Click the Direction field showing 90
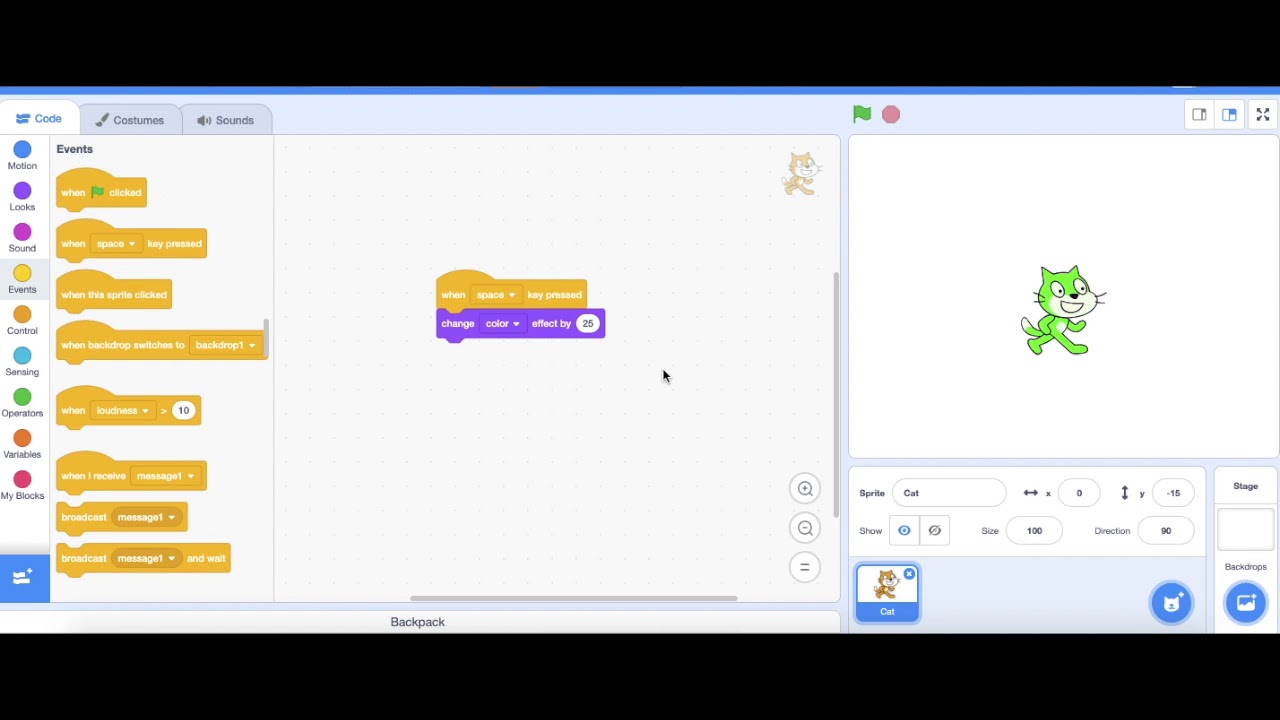 (x=1166, y=531)
